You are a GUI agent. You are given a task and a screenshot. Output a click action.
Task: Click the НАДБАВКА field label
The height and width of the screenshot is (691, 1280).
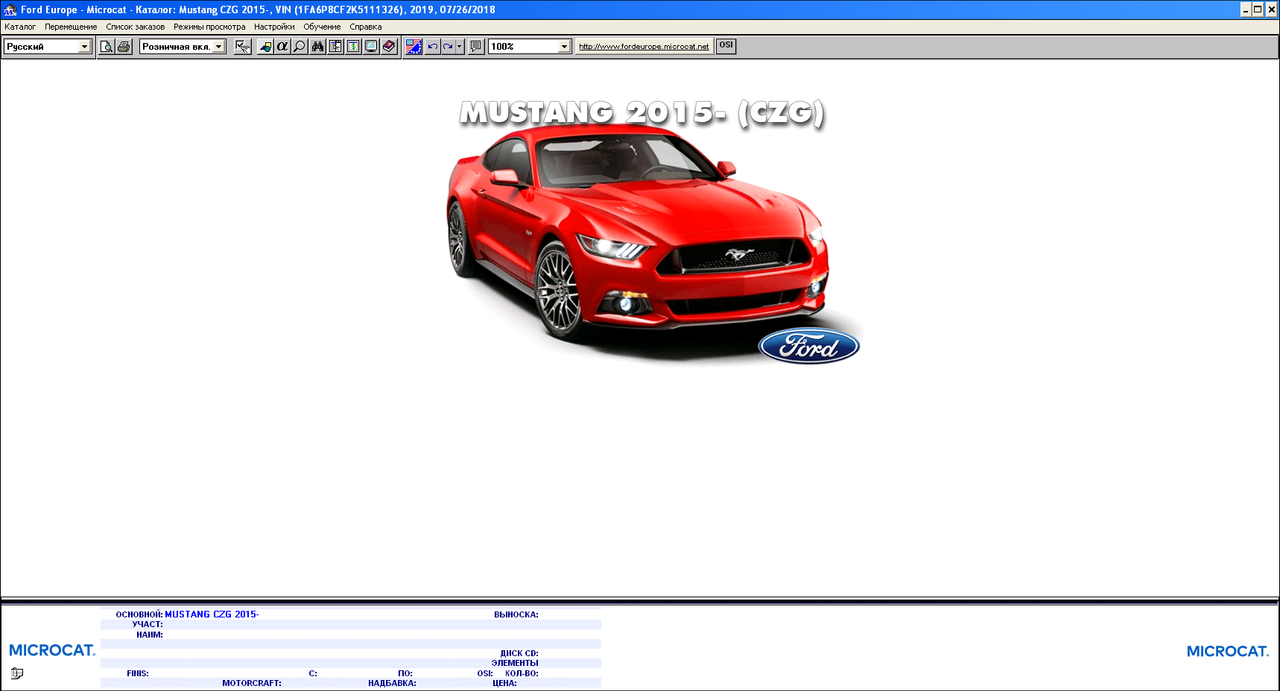coord(392,683)
